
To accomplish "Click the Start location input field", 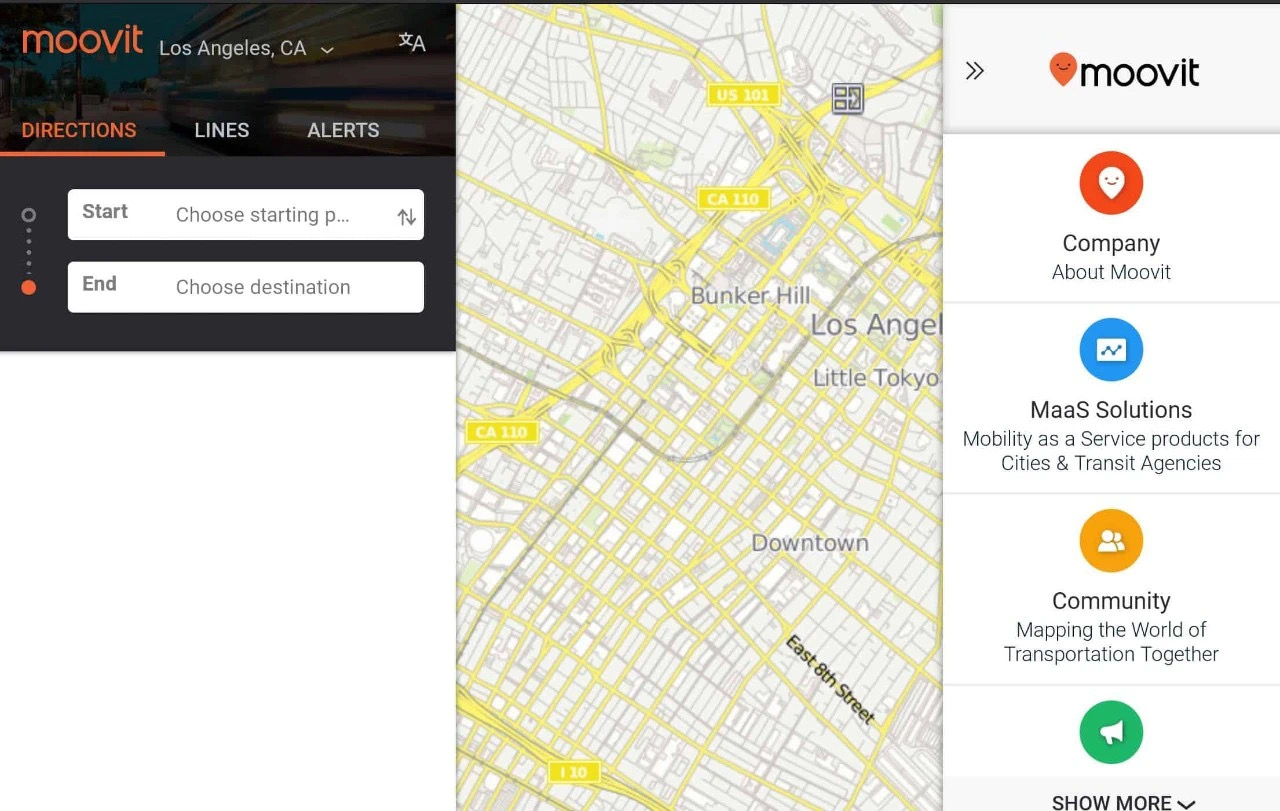I will click(x=246, y=215).
